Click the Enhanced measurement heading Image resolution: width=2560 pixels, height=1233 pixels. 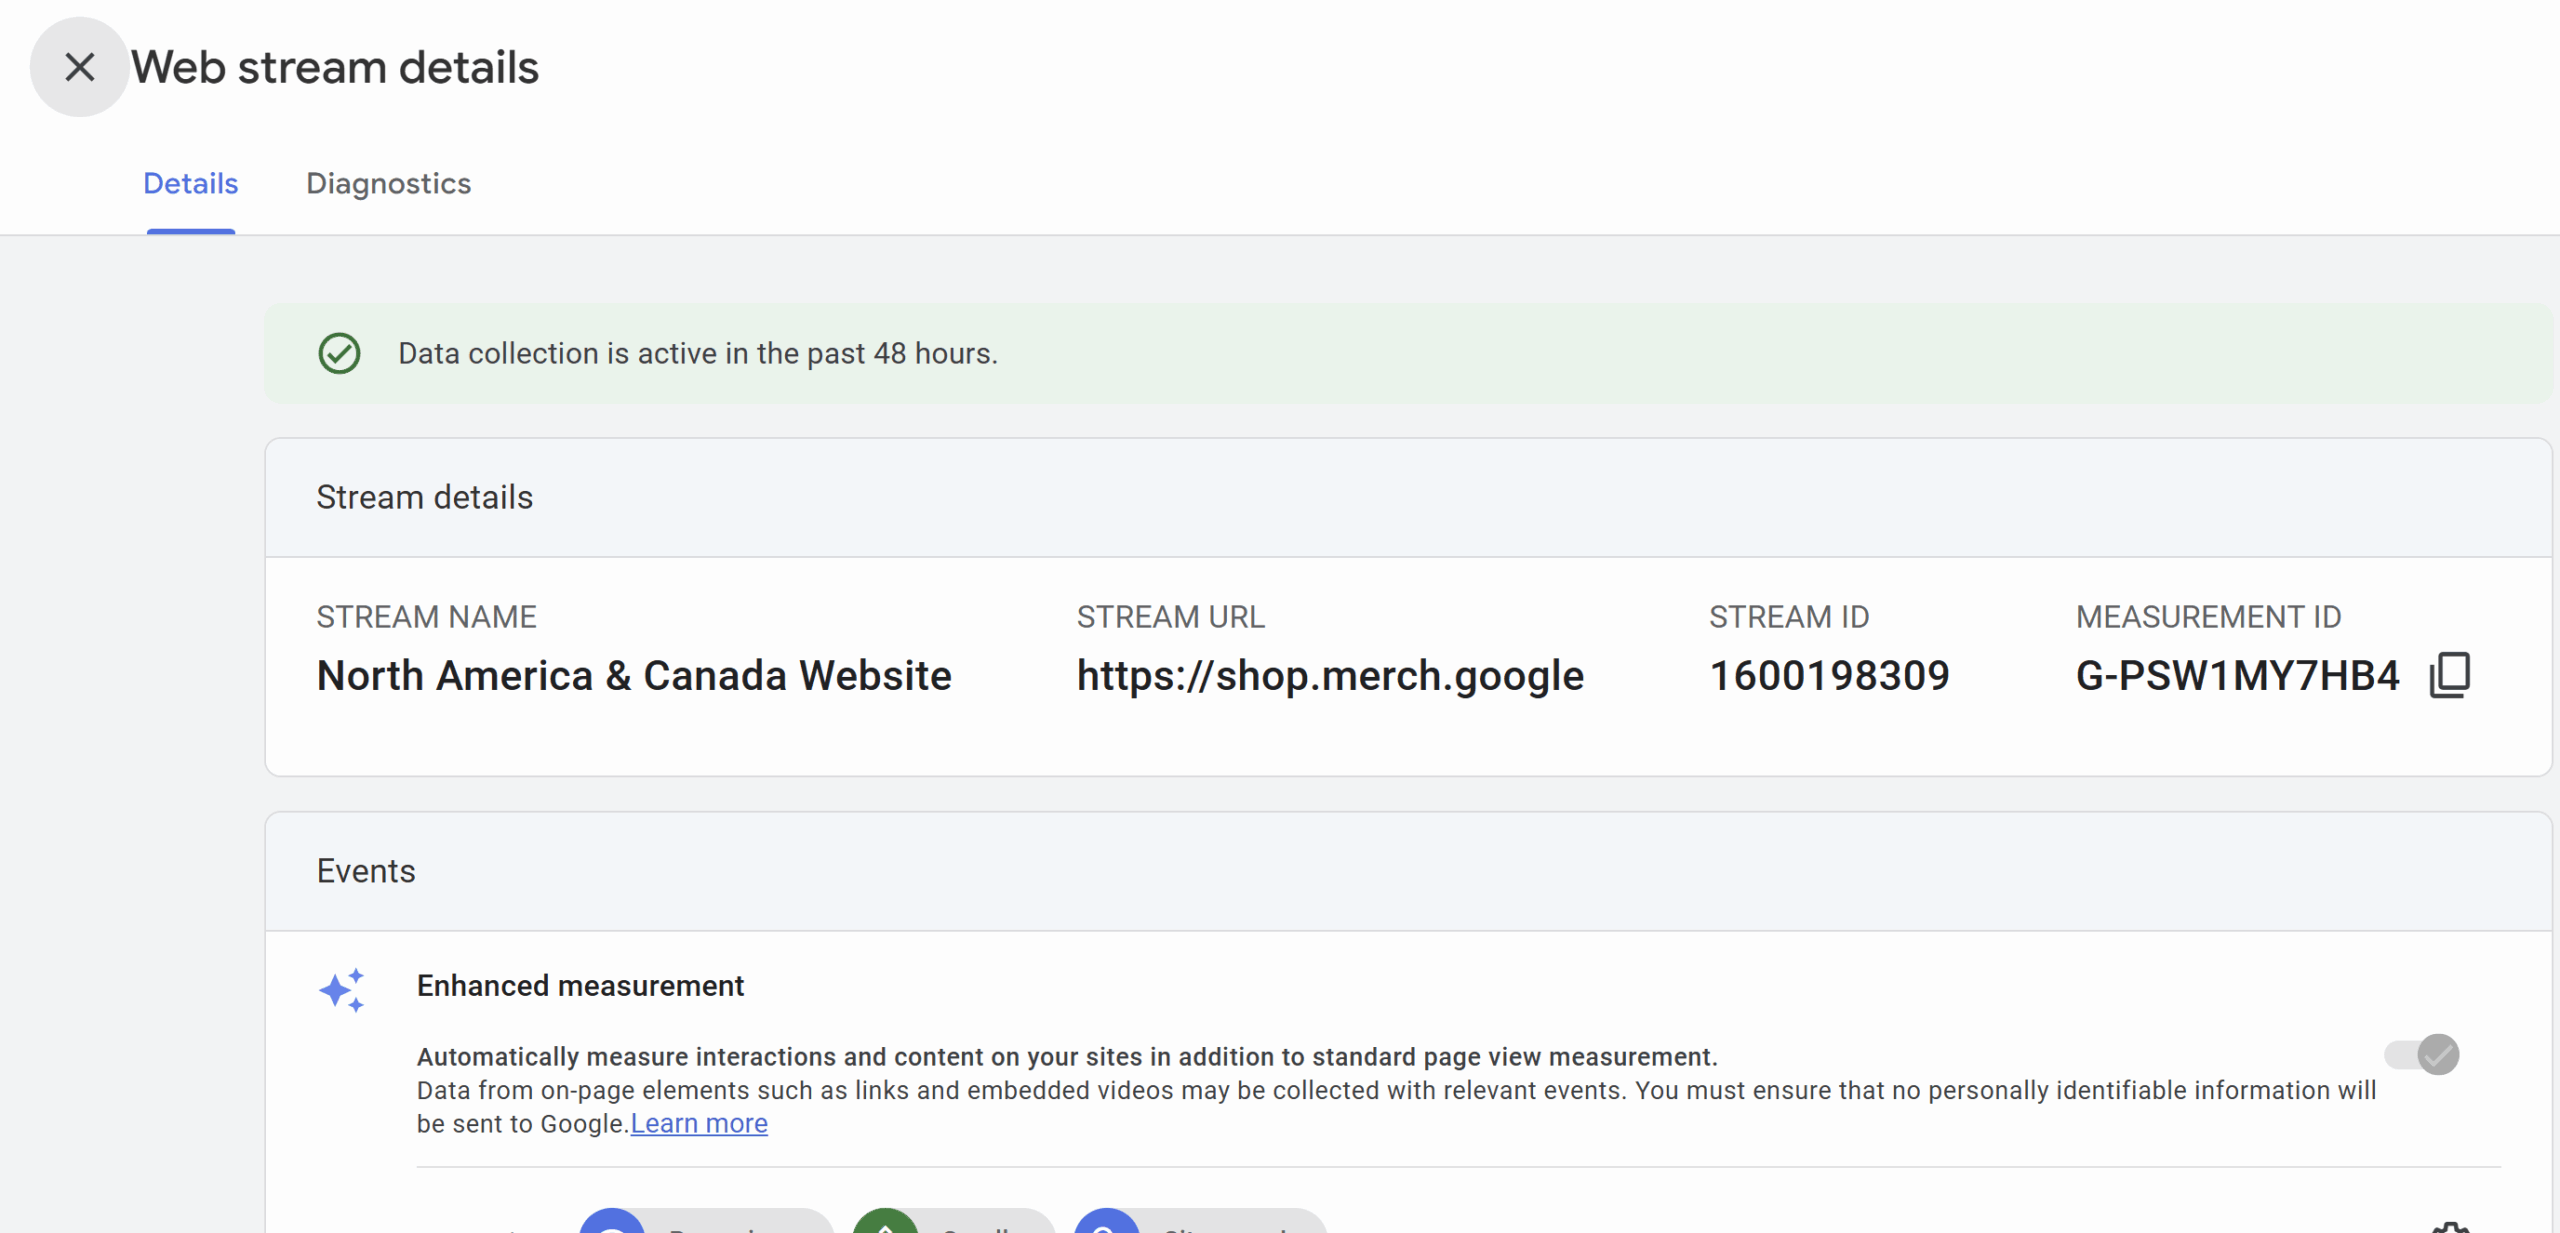coord(580,986)
